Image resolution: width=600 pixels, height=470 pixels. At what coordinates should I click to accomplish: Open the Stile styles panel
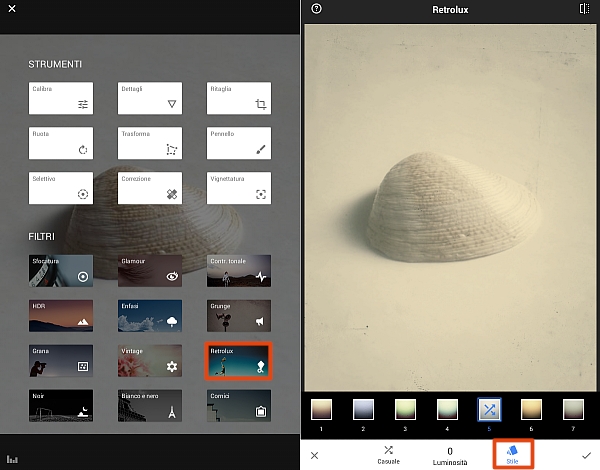[512, 455]
